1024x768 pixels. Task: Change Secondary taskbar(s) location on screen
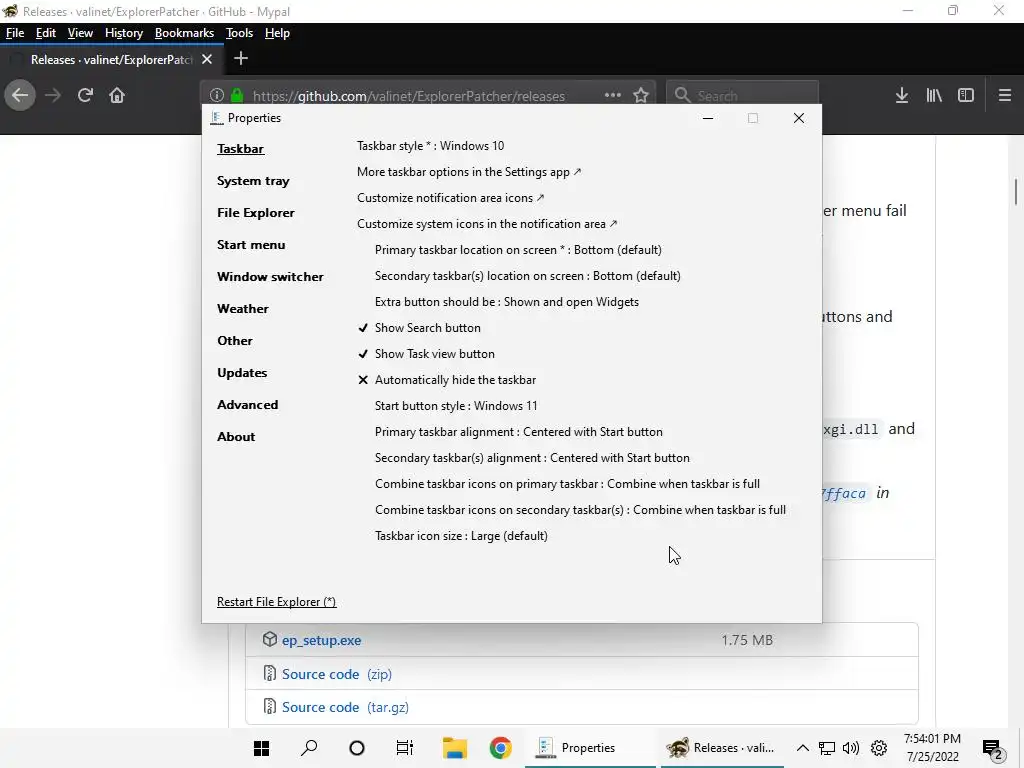click(528, 276)
